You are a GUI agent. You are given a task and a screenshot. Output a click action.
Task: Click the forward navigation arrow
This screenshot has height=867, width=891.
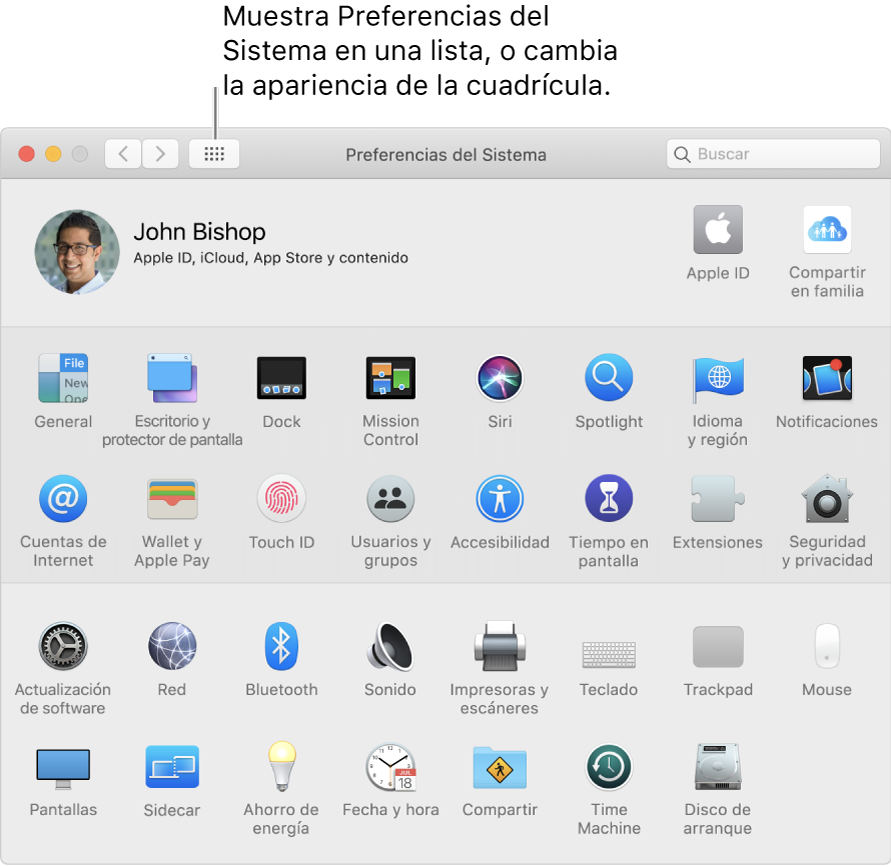[x=160, y=153]
